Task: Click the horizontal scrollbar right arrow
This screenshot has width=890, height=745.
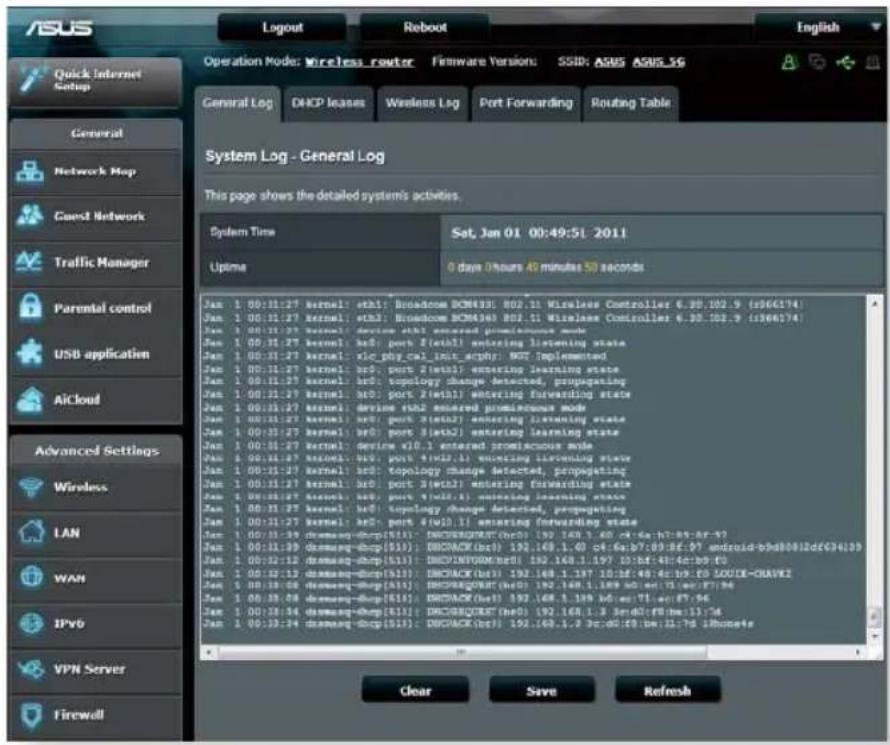Action: (858, 653)
